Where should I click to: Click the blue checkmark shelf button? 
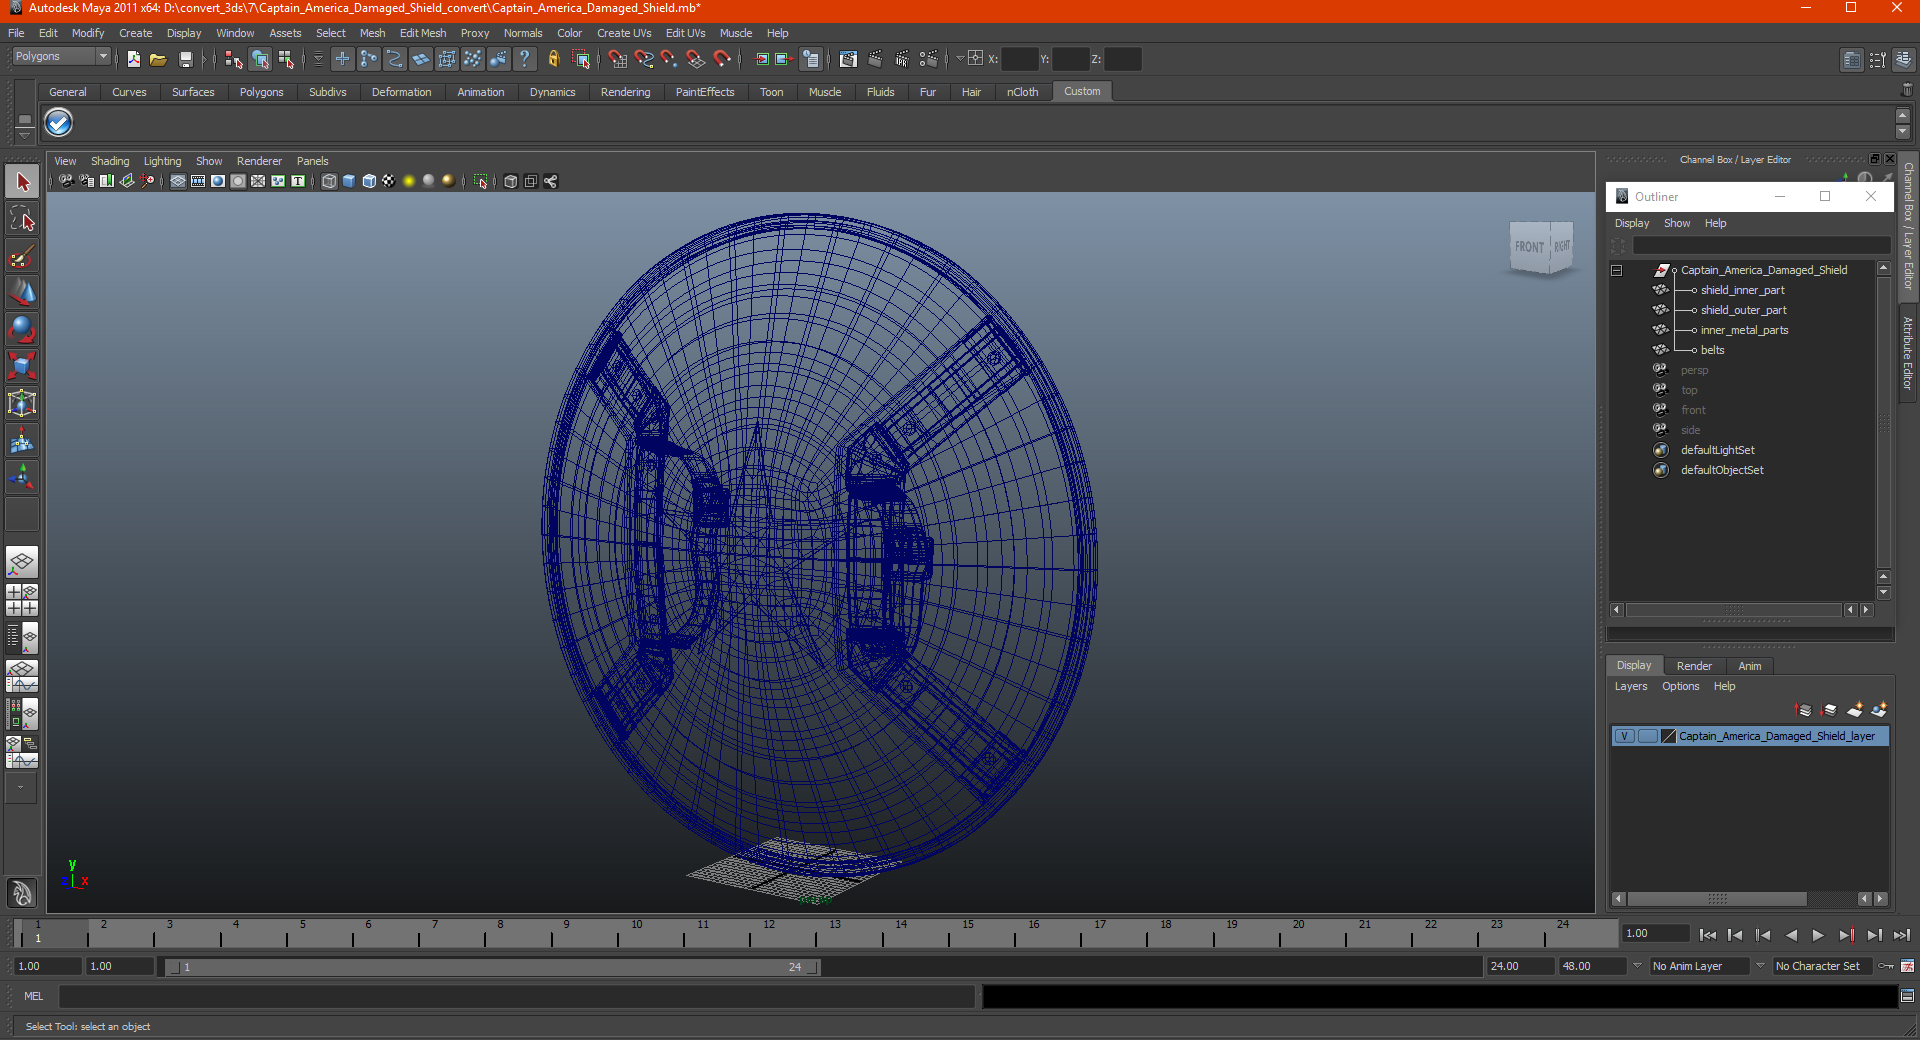pyautogui.click(x=59, y=123)
